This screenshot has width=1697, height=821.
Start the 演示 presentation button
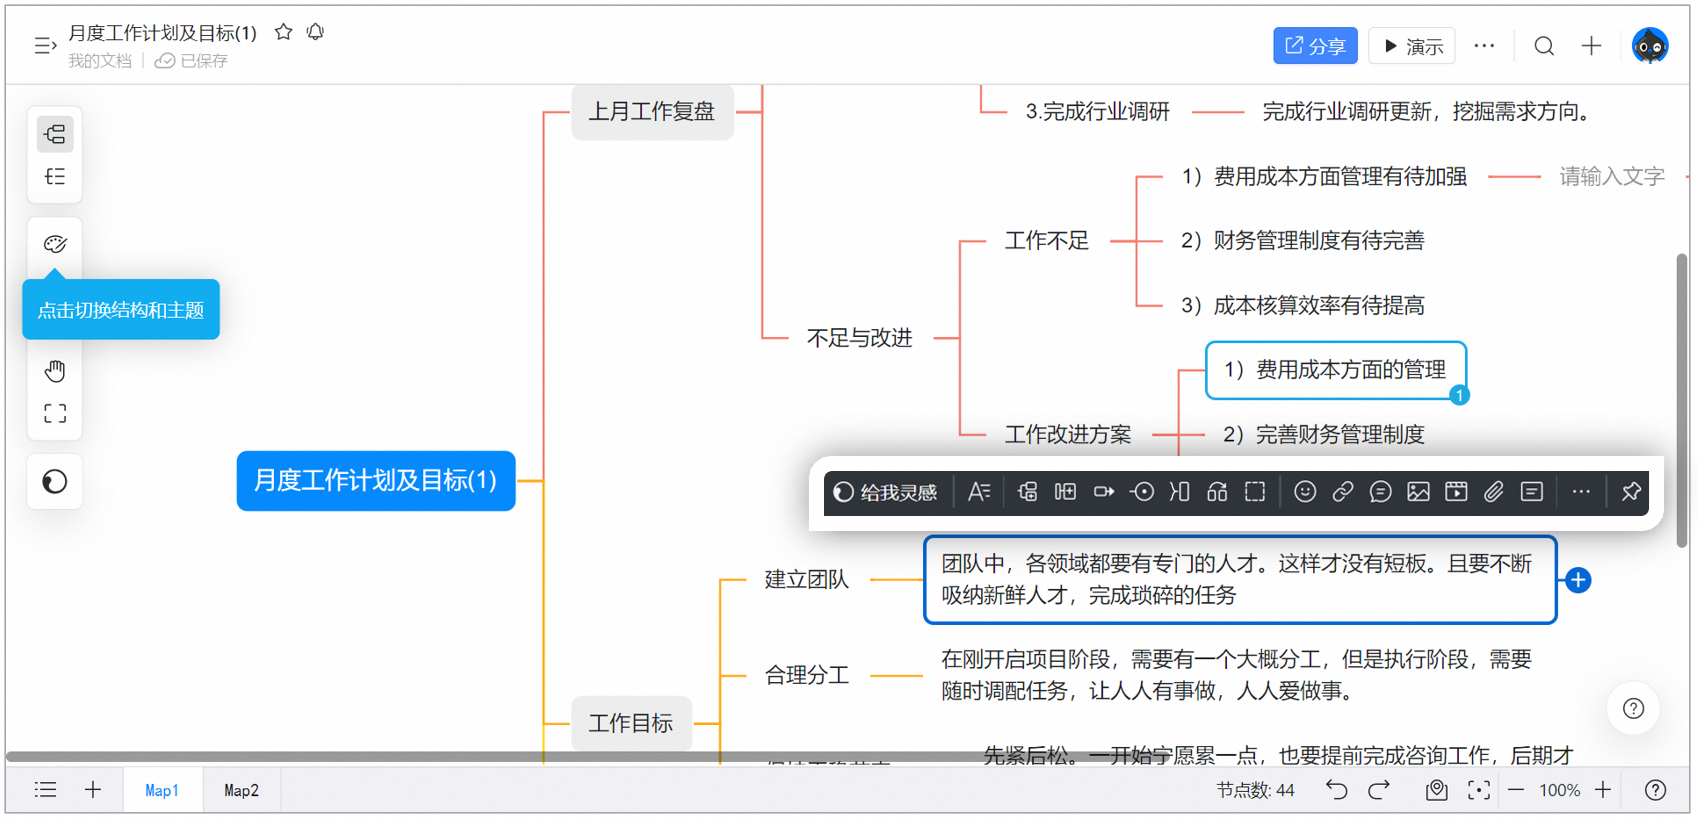[1412, 46]
